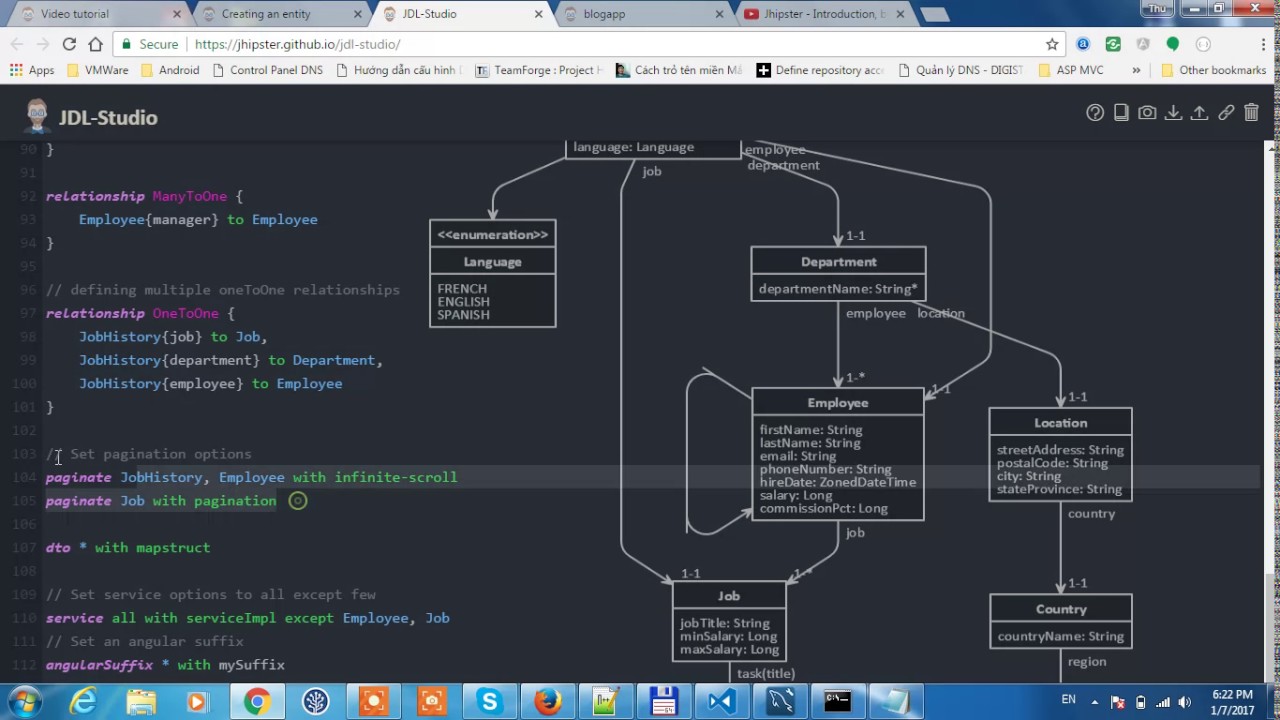Open Visual Studio Code from the taskbar
This screenshot has height=720, width=1280.
click(x=721, y=702)
